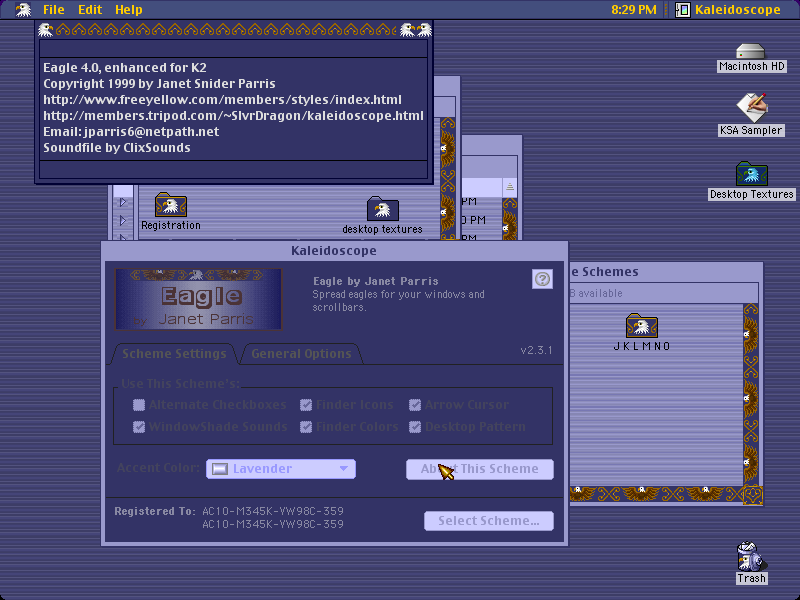800x600 pixels.
Task: Open the Accent Color Lavender dropdown
Action: click(x=281, y=469)
